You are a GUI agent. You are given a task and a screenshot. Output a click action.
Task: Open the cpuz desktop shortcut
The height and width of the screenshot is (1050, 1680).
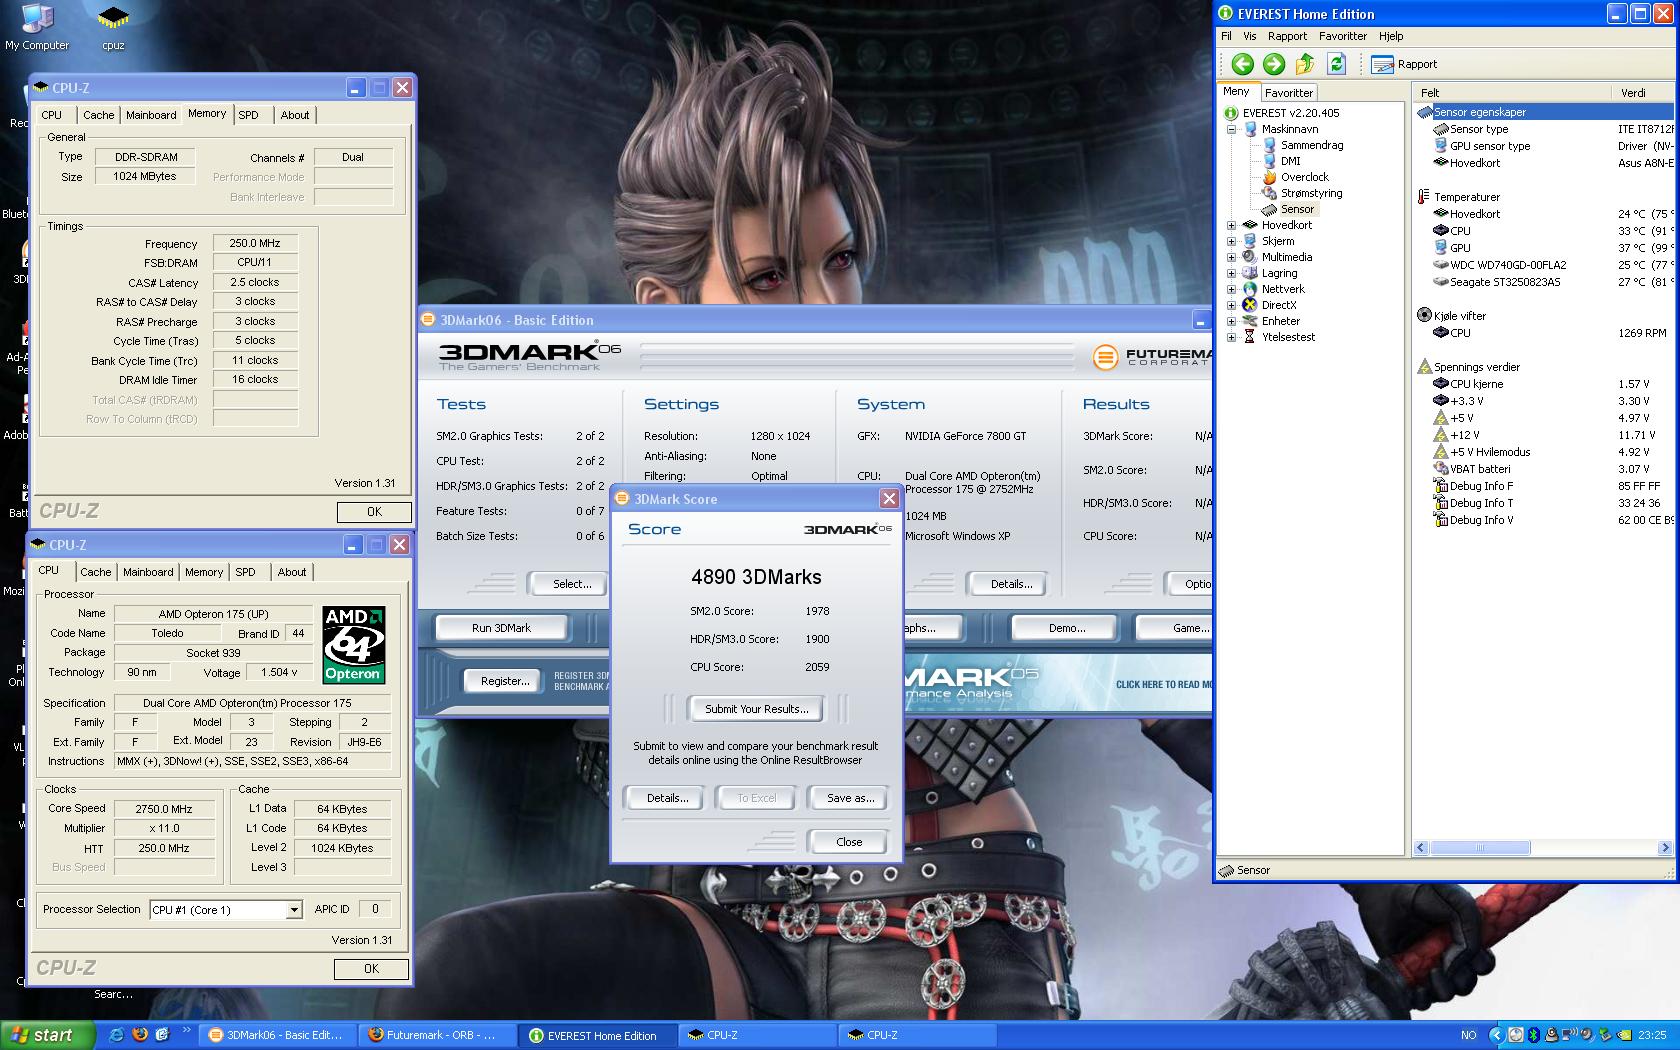[x=113, y=27]
